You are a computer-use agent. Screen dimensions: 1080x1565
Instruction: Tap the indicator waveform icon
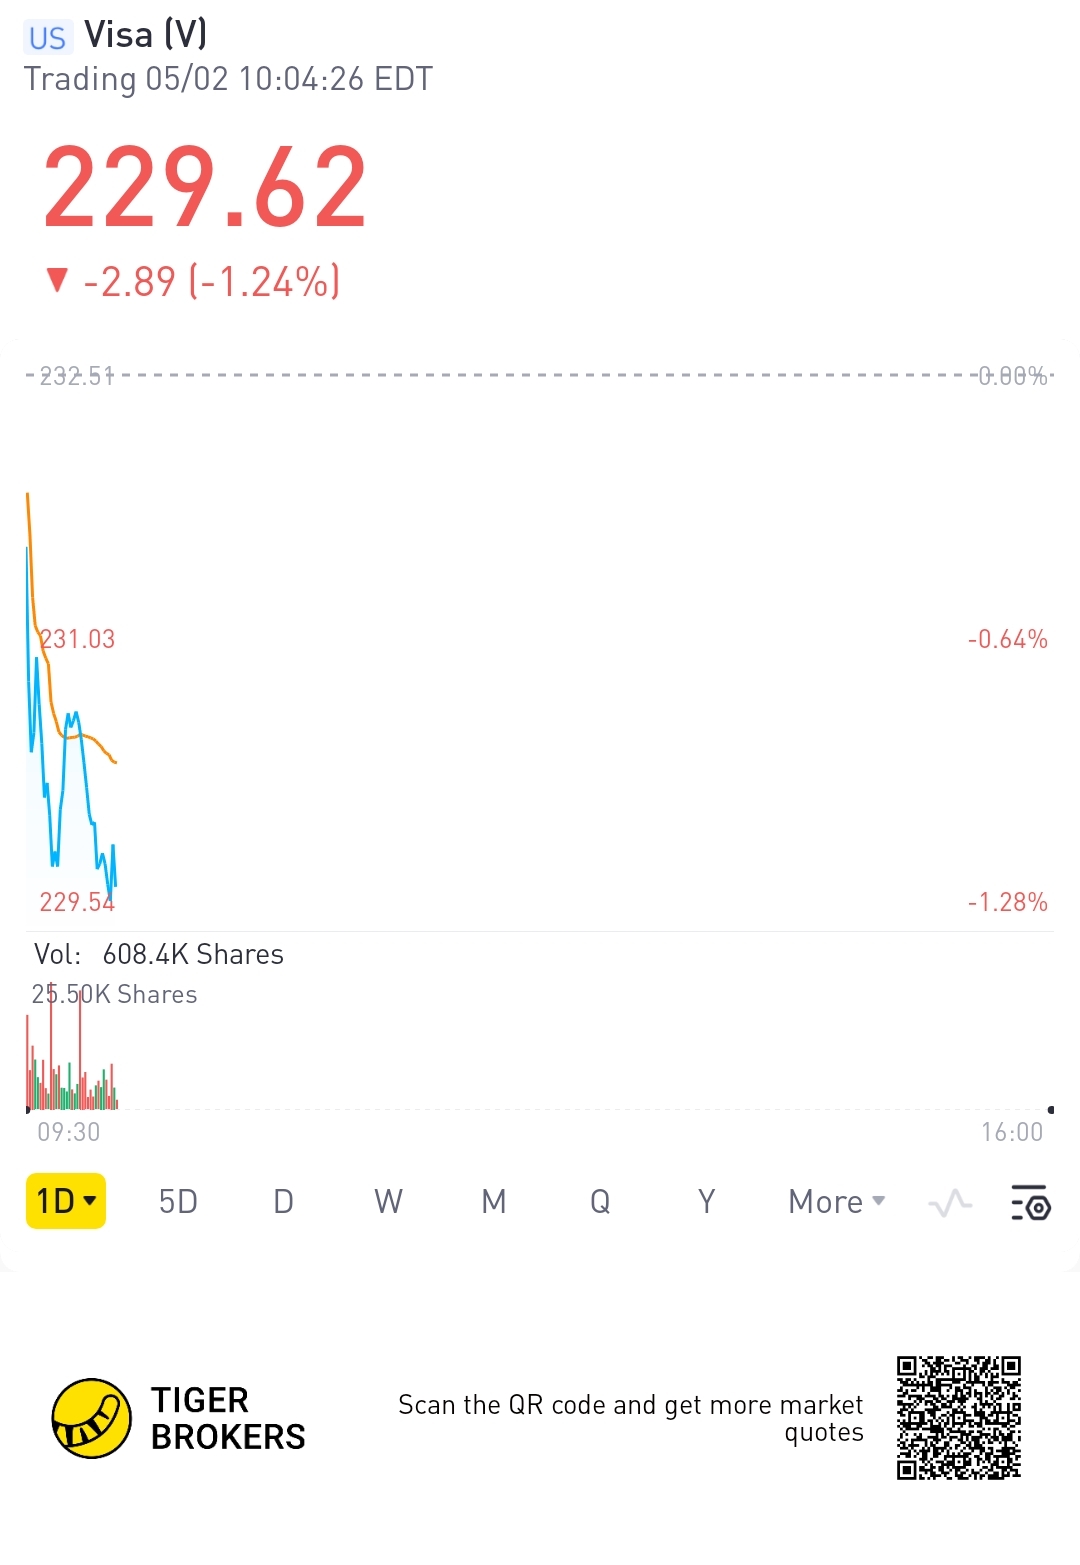point(949,1202)
